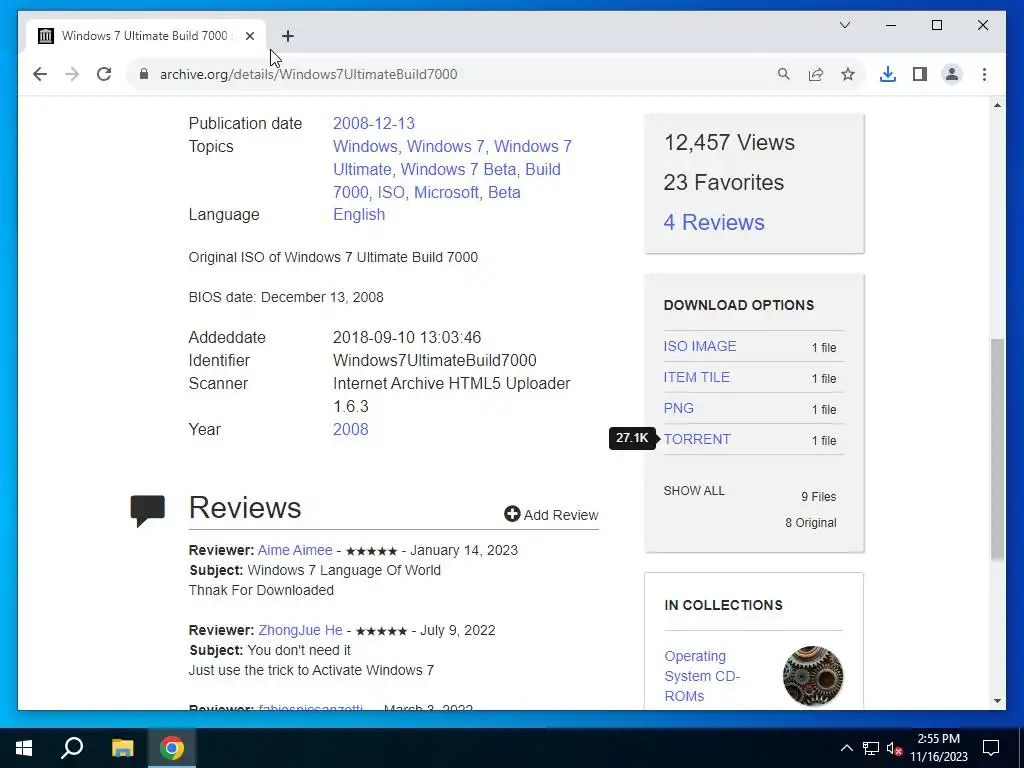This screenshot has height=768, width=1024.
Task: Expand the tab search chevron
Action: tap(844, 25)
